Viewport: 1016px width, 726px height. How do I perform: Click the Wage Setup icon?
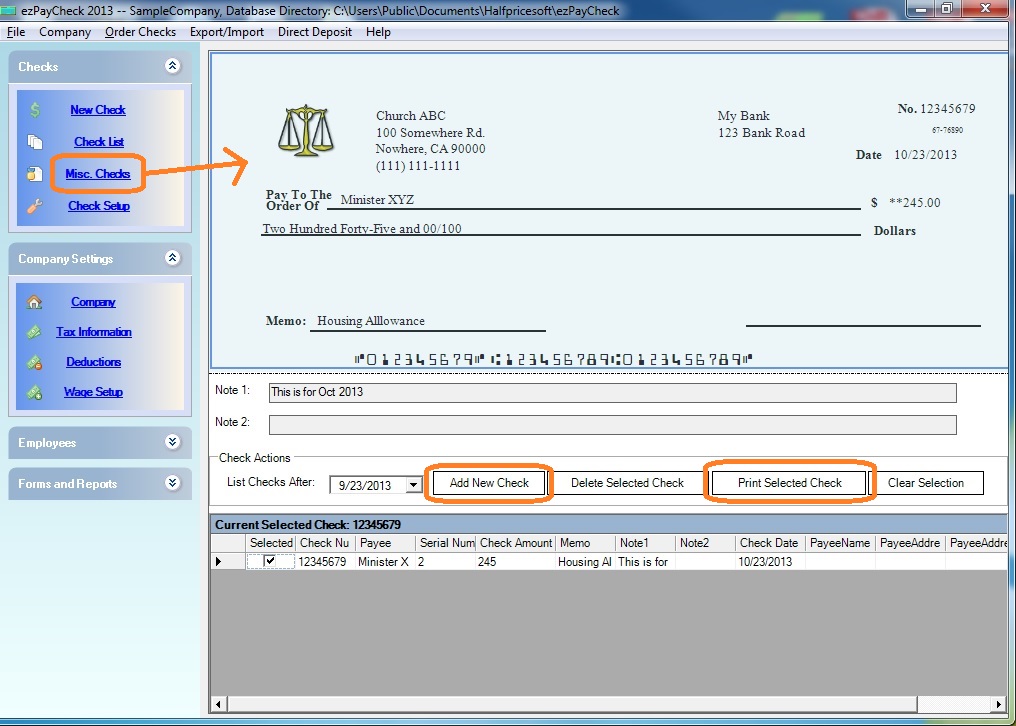[x=35, y=392]
